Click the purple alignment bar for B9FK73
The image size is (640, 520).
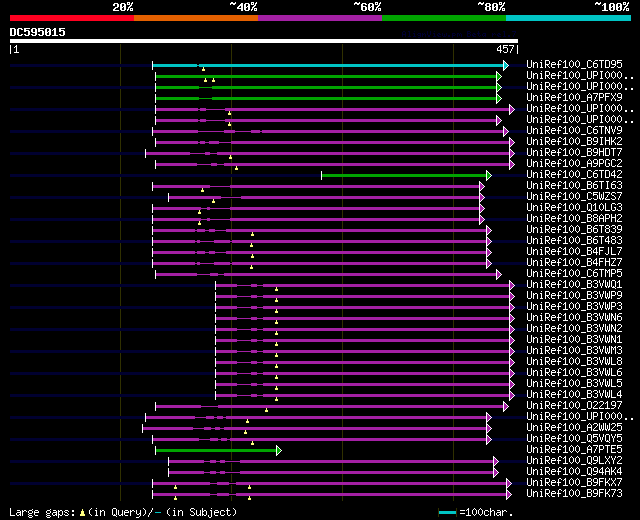[x=330, y=495]
